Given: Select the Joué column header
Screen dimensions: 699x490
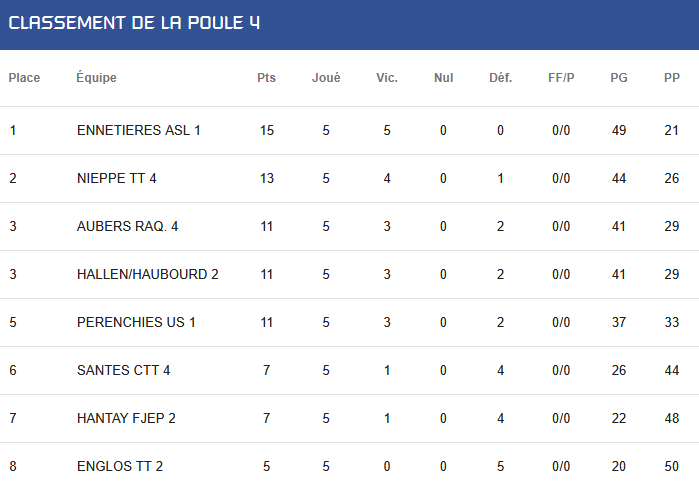Looking at the screenshot, I should tap(326, 78).
